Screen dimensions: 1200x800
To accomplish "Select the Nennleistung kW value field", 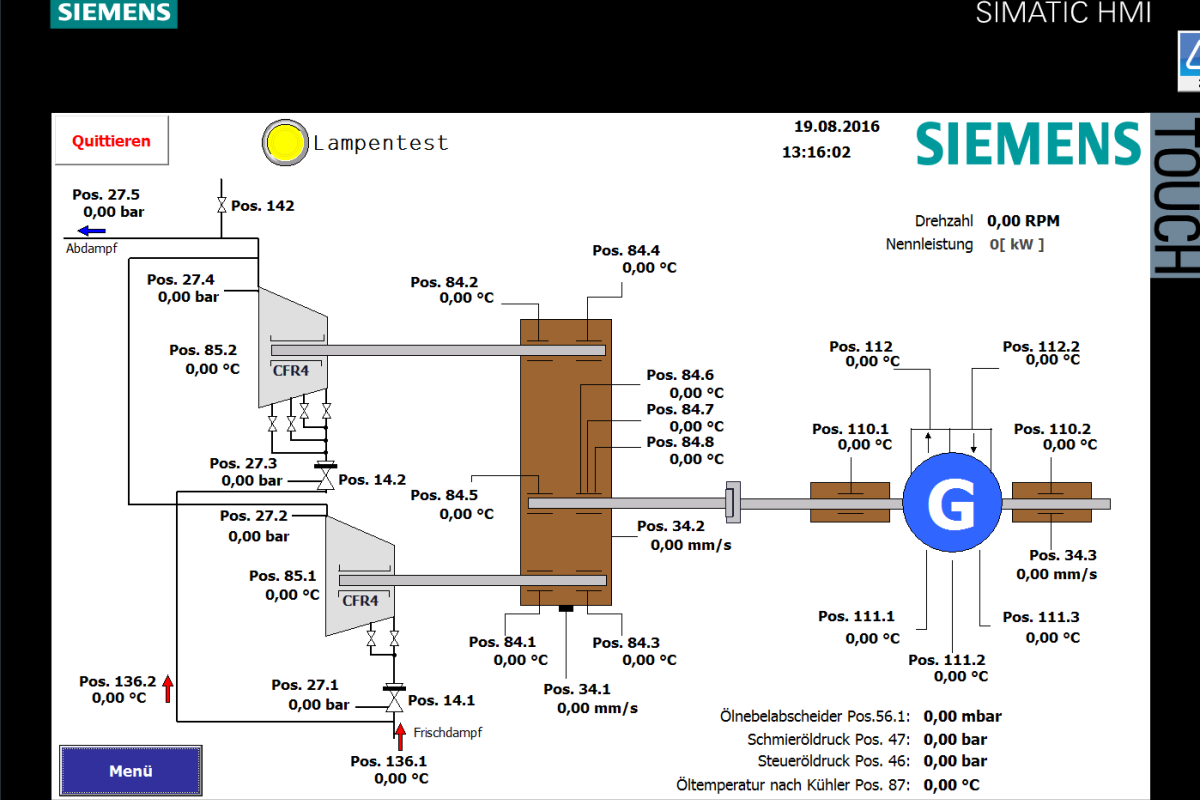I will pyautogui.click(x=1016, y=244).
